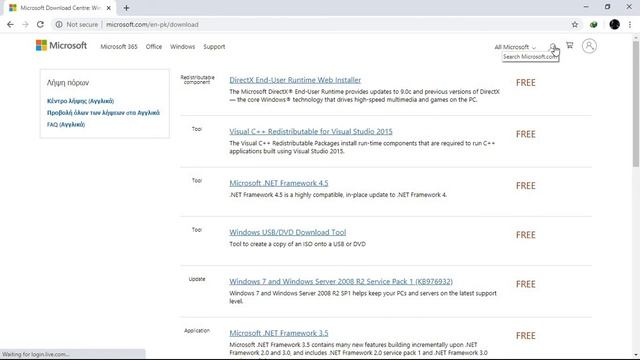This screenshot has height=360, width=640.
Task: Click the Not secure site info icon
Action: click(59, 24)
